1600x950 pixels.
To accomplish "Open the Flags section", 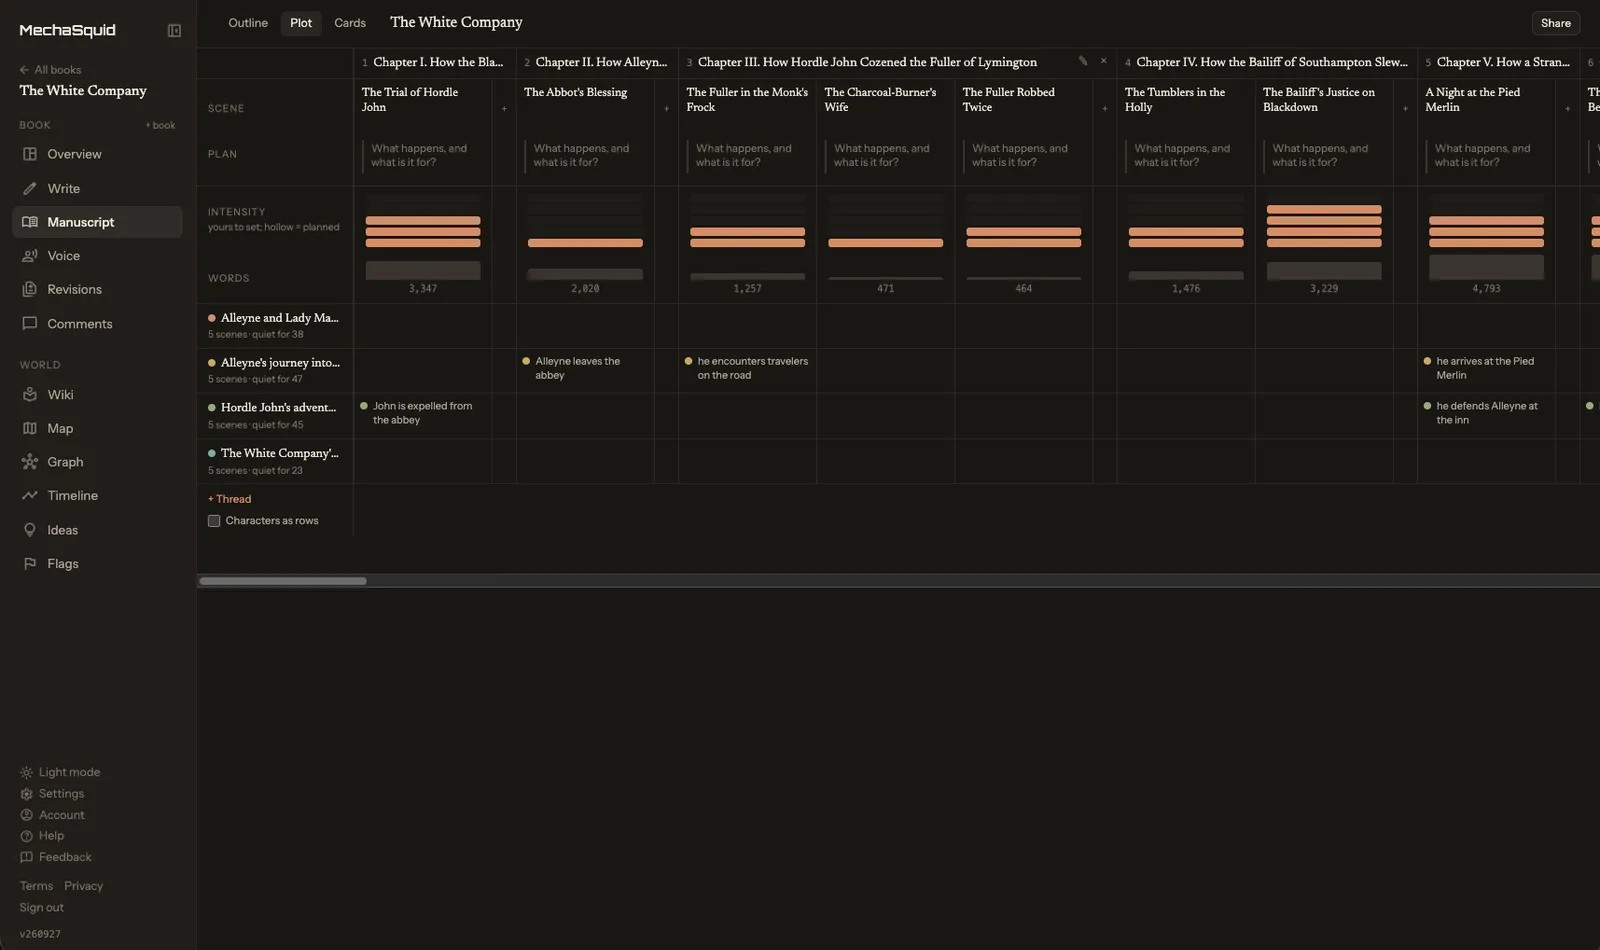I will click(x=97, y=564).
